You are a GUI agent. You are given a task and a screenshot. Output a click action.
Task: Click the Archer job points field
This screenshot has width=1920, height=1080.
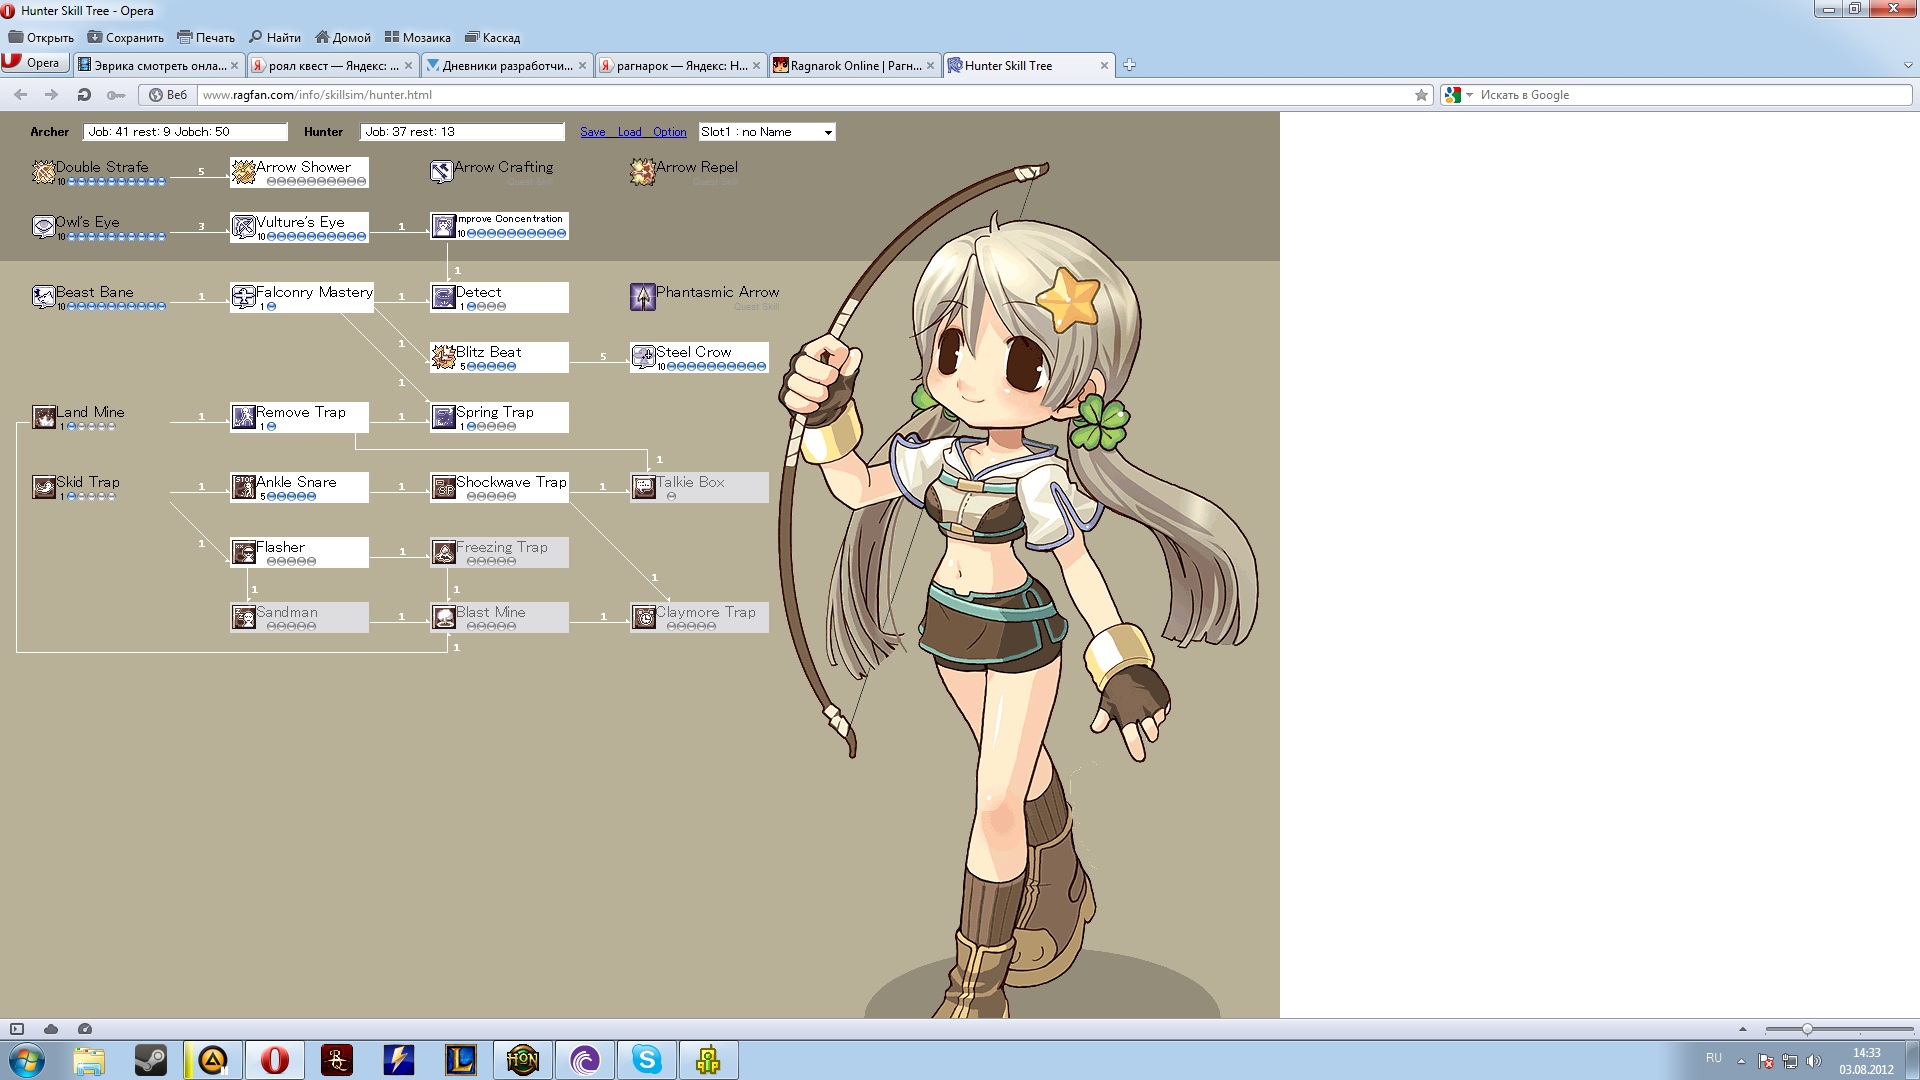click(x=185, y=132)
